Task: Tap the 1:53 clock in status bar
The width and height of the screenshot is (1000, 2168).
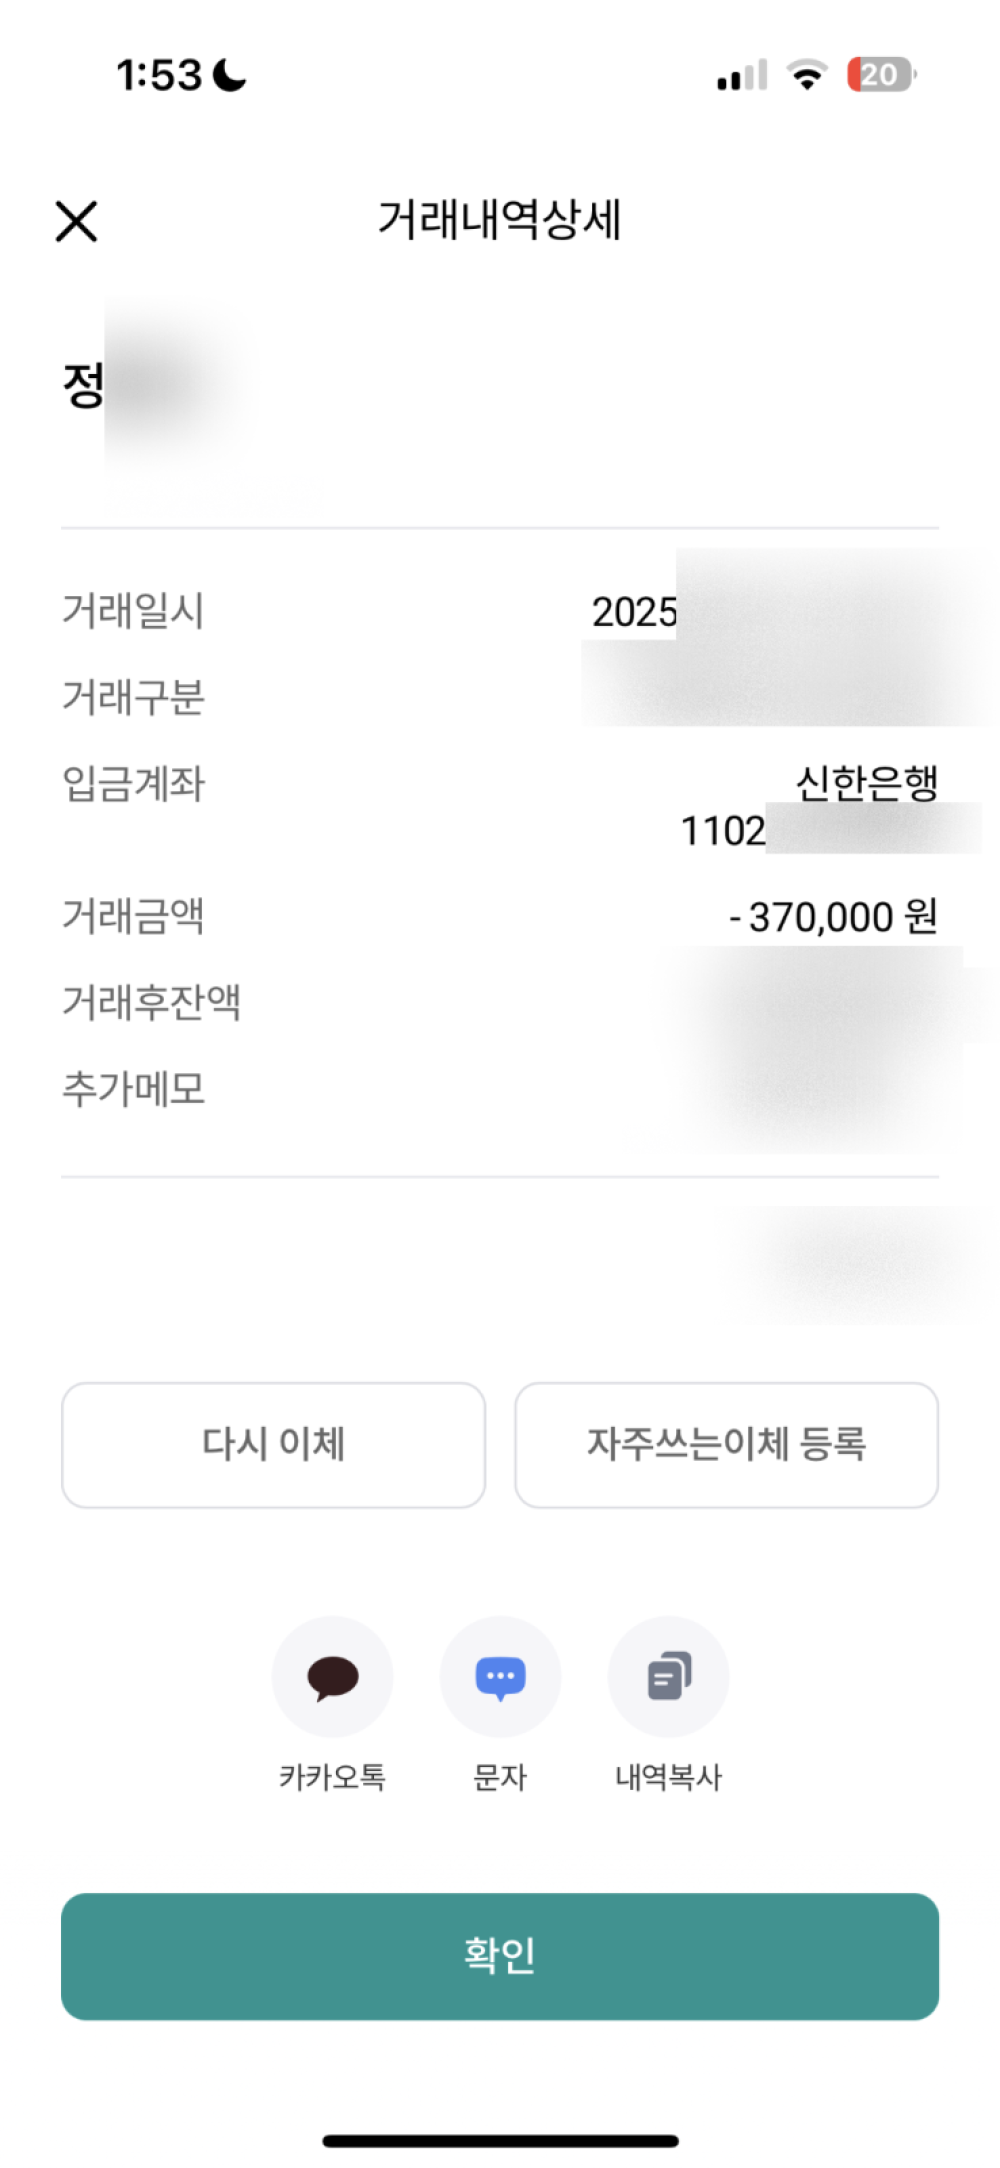Action: point(159,75)
